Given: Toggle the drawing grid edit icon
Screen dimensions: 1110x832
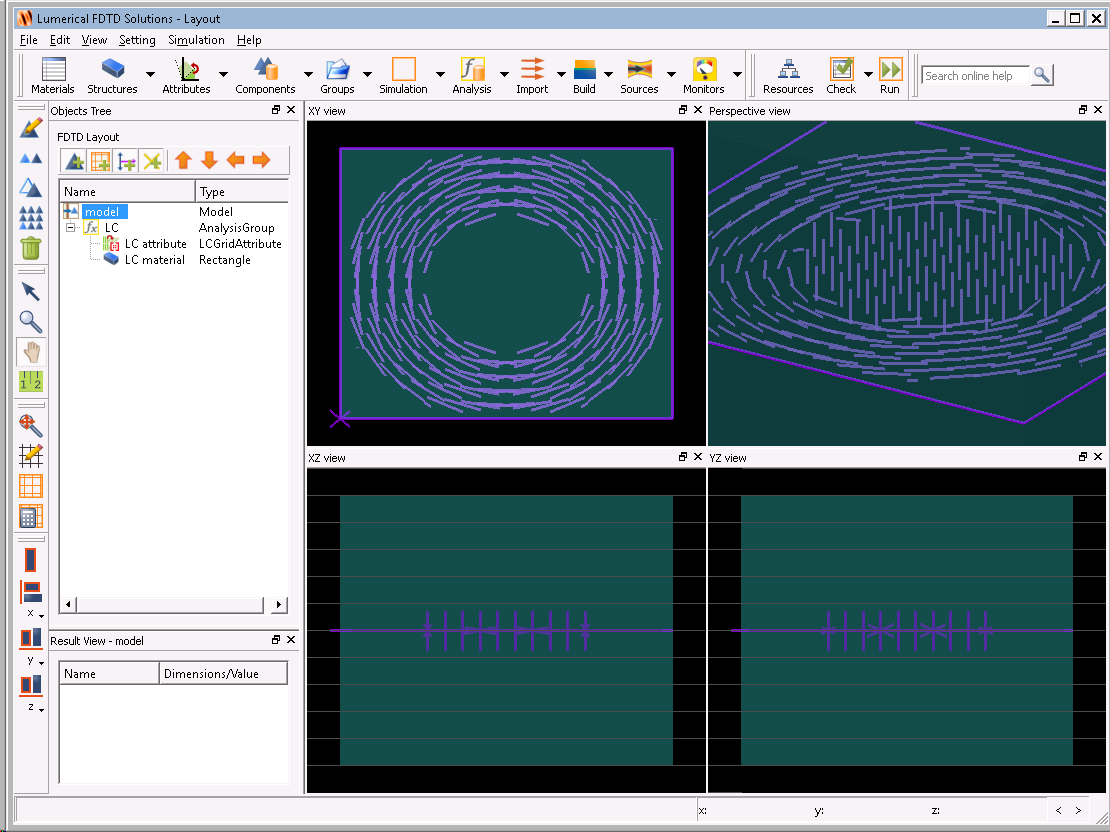Looking at the screenshot, I should [30, 455].
